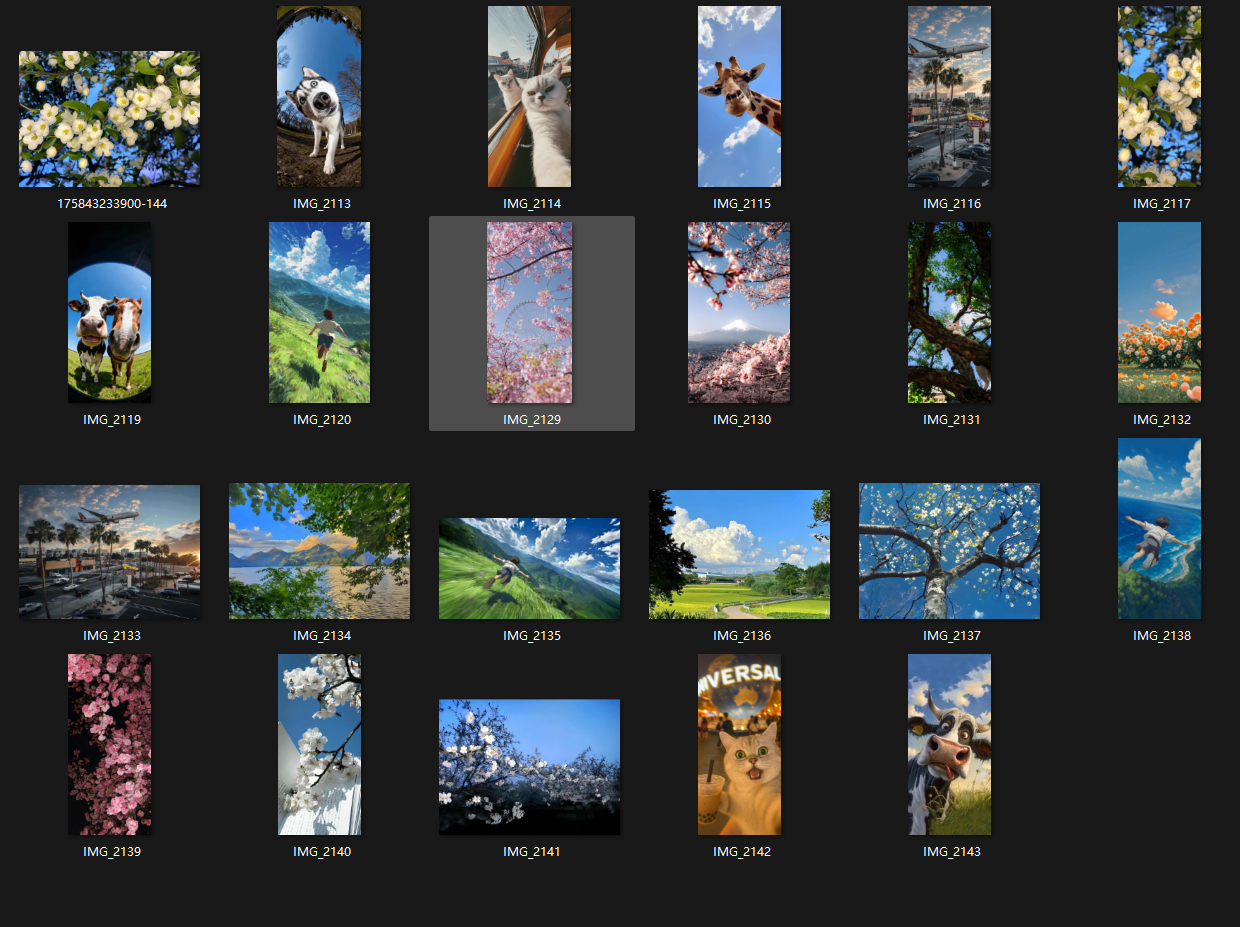Viewport: 1240px width, 927px height.
Task: Click the cartoon cow image IMG_2143
Action: [x=949, y=744]
